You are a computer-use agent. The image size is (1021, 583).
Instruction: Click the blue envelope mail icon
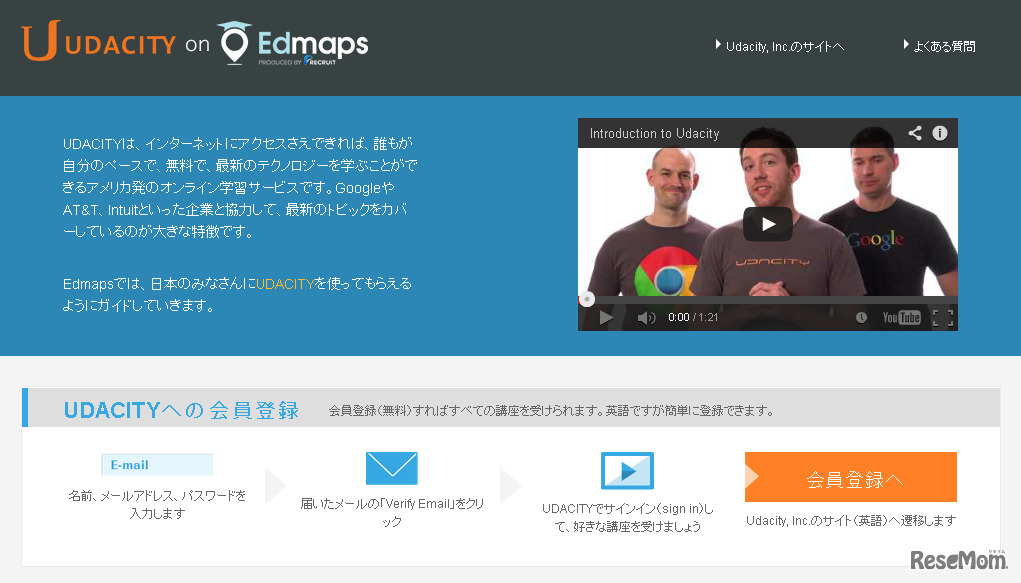(391, 468)
